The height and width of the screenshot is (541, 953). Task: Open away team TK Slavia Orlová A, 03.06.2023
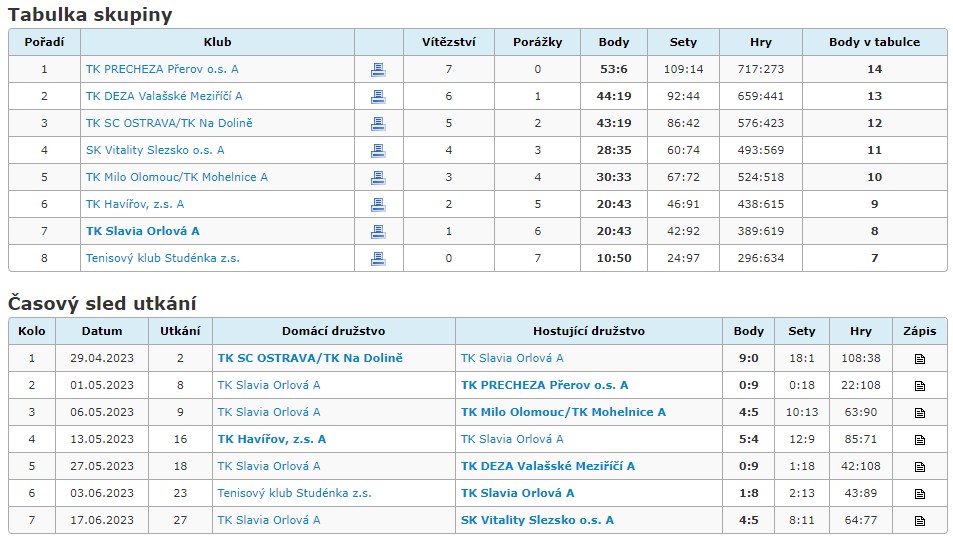coord(517,493)
